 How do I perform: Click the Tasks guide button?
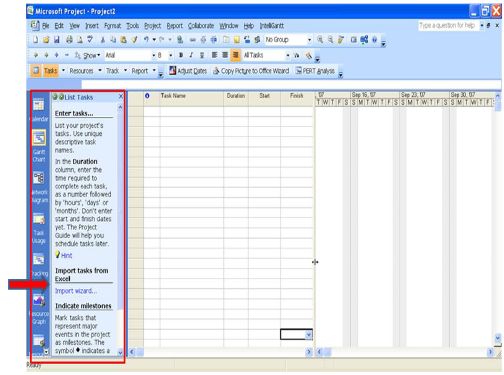tap(51, 71)
